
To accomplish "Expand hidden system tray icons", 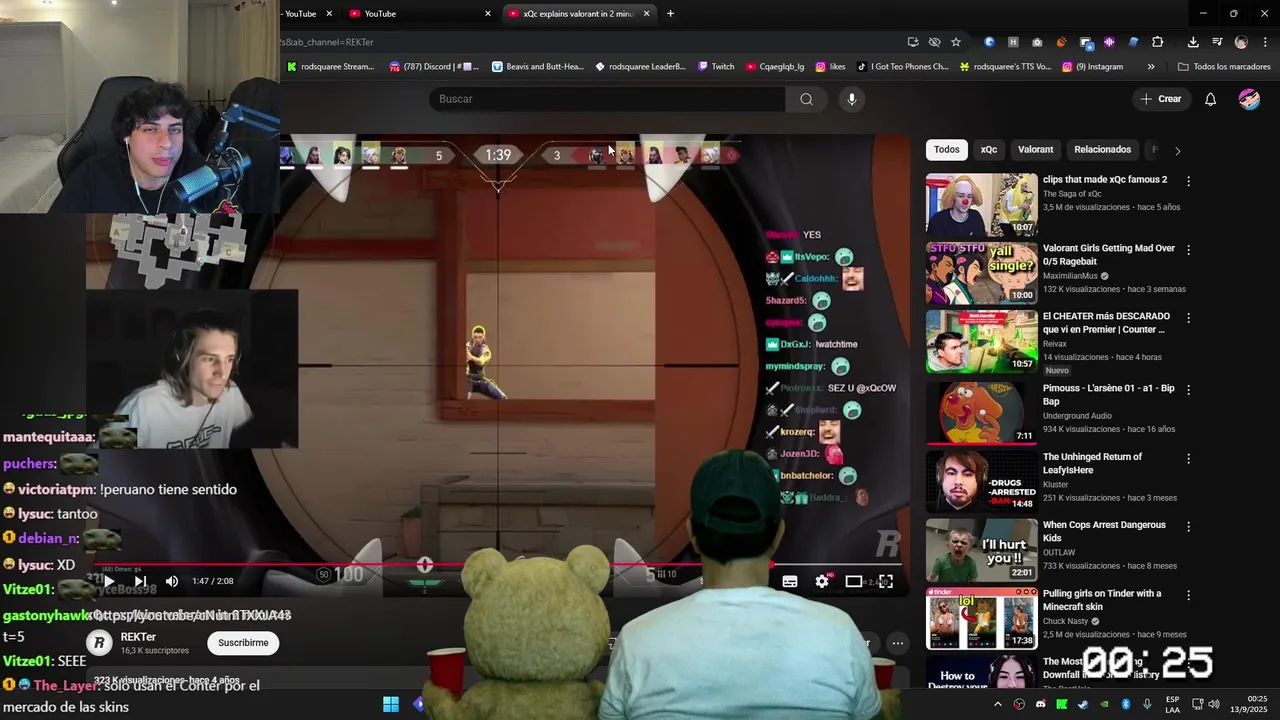I will click(997, 704).
